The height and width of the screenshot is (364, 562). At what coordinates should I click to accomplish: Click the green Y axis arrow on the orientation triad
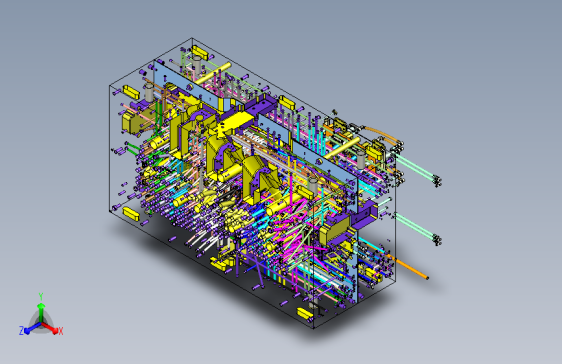(x=41, y=312)
